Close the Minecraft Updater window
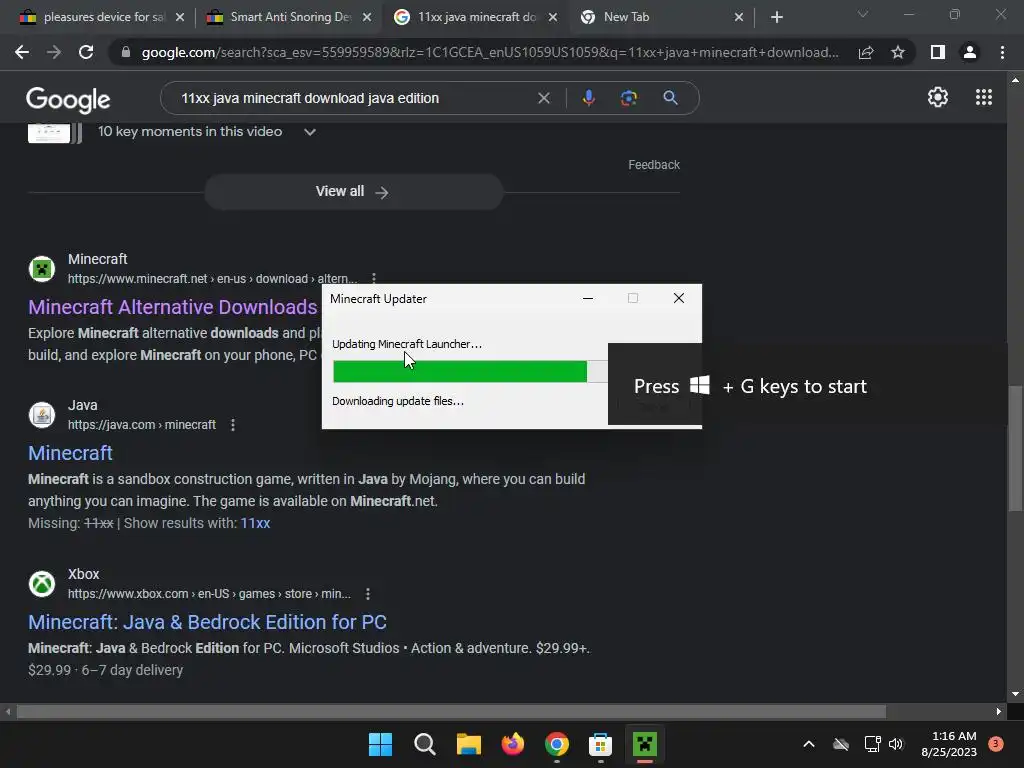Viewport: 1024px width, 768px height. tap(679, 298)
